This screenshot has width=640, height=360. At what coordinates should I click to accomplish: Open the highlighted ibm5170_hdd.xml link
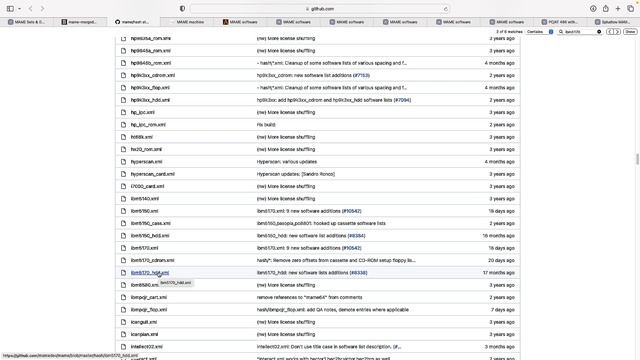click(150, 273)
